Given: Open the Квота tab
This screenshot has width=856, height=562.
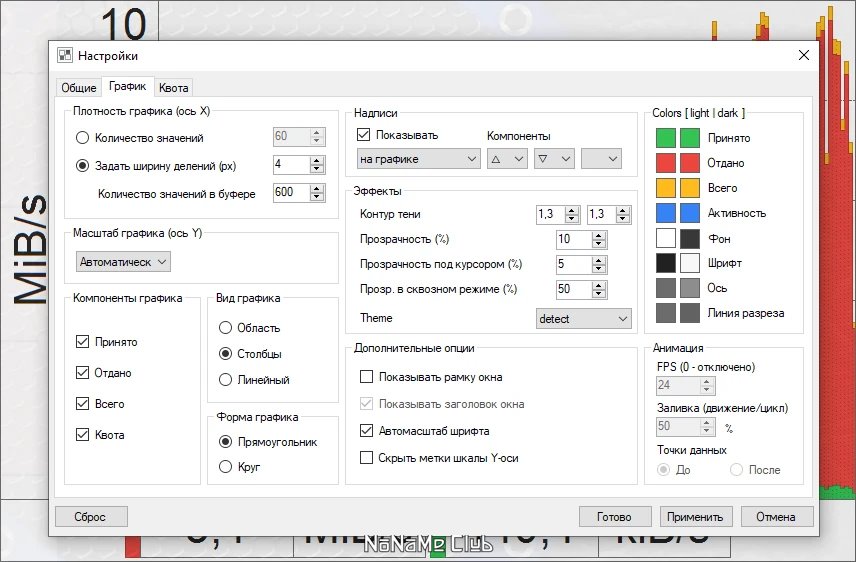Looking at the screenshot, I should pyautogui.click(x=174, y=87).
